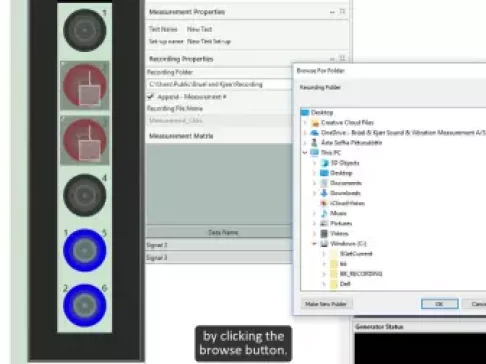The image size is (486, 364).
Task: Select the Signal 2 row
Action: (x=219, y=245)
